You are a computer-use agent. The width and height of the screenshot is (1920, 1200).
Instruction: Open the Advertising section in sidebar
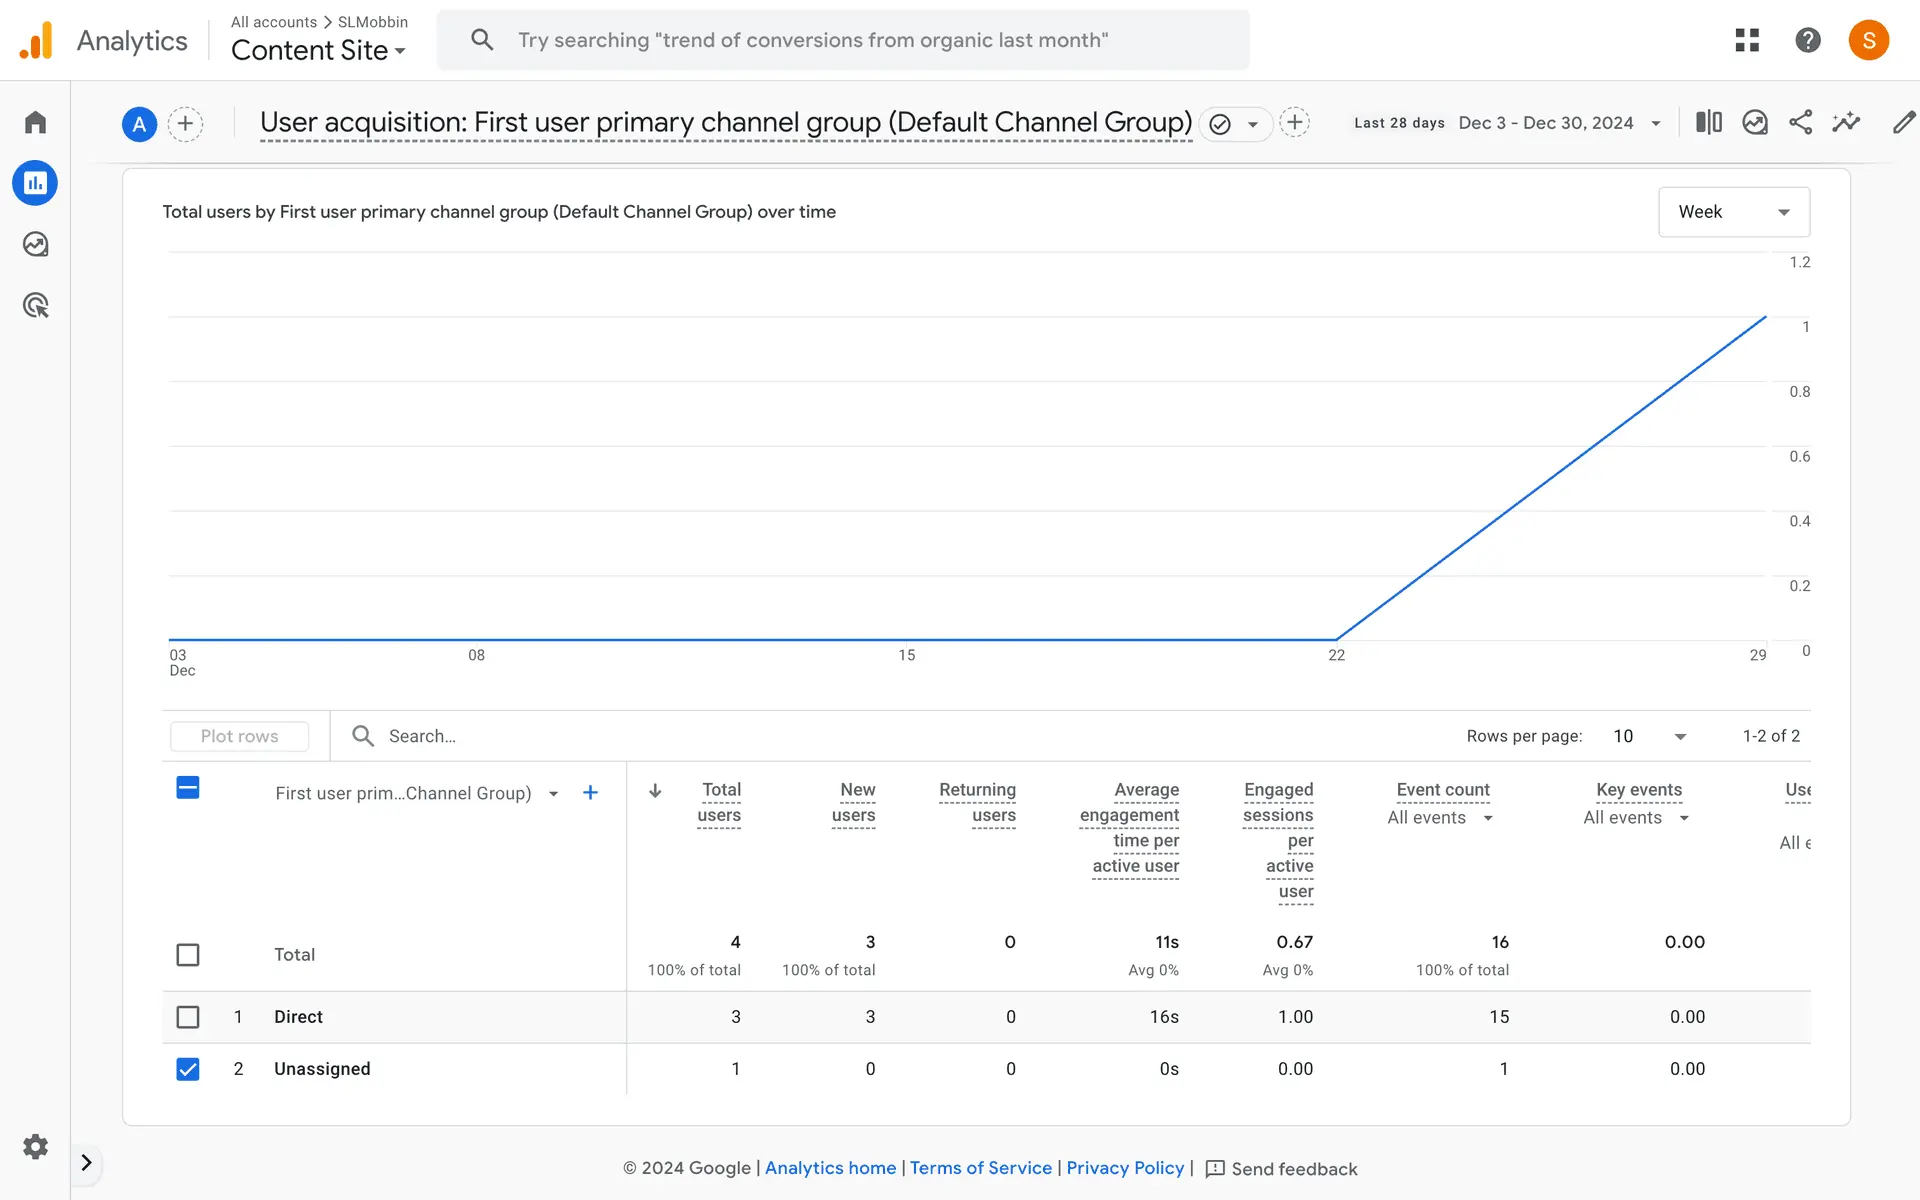[35, 305]
